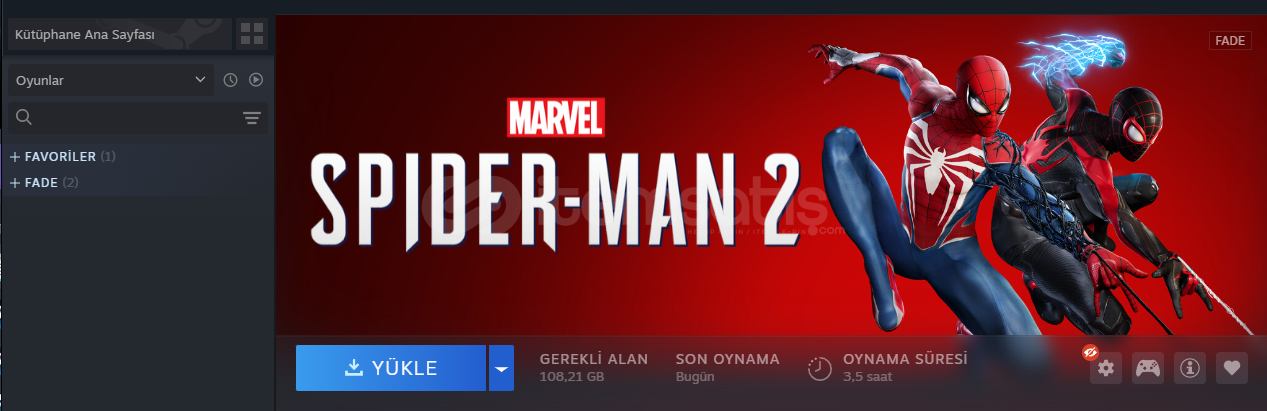
Task: Open controller configuration icon
Action: pyautogui.click(x=1147, y=368)
